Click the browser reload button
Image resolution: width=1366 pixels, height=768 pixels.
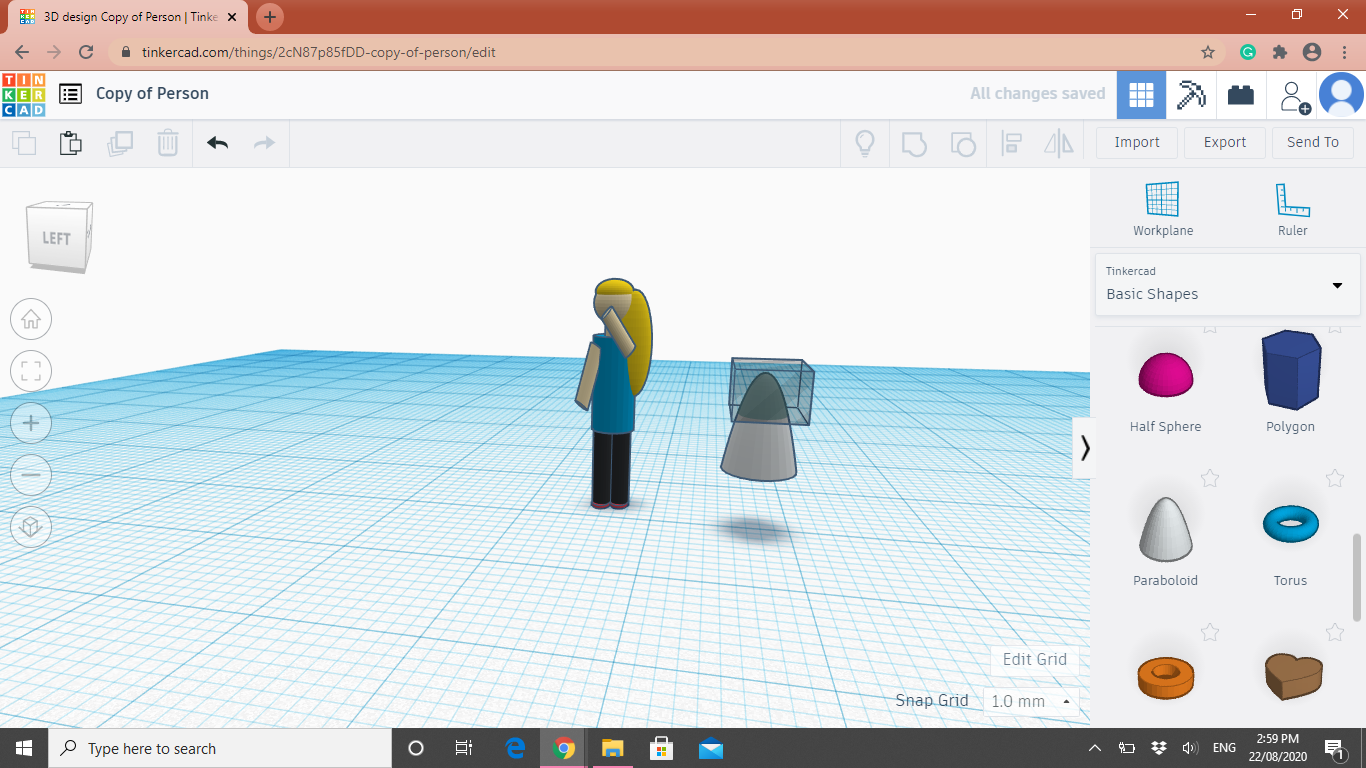pos(86,52)
